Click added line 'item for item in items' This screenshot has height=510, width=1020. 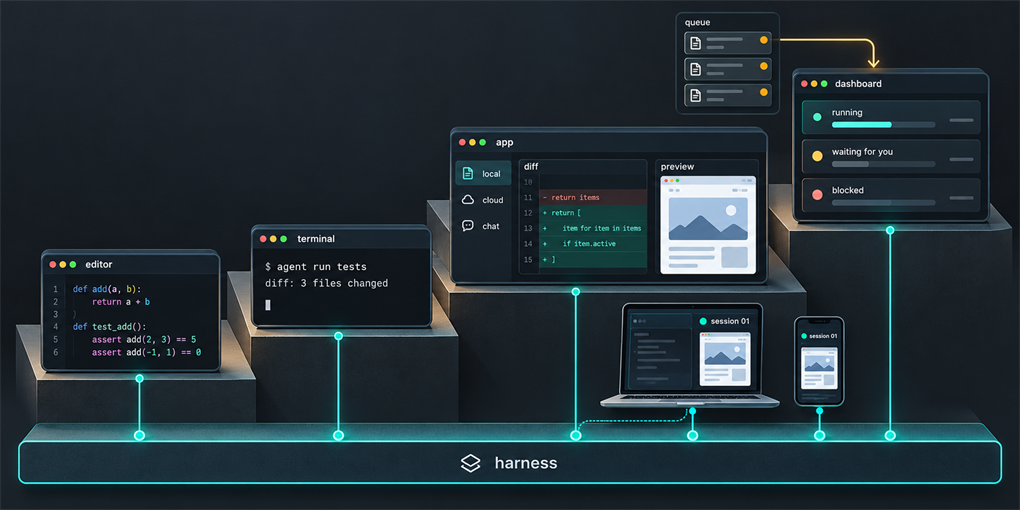point(602,228)
